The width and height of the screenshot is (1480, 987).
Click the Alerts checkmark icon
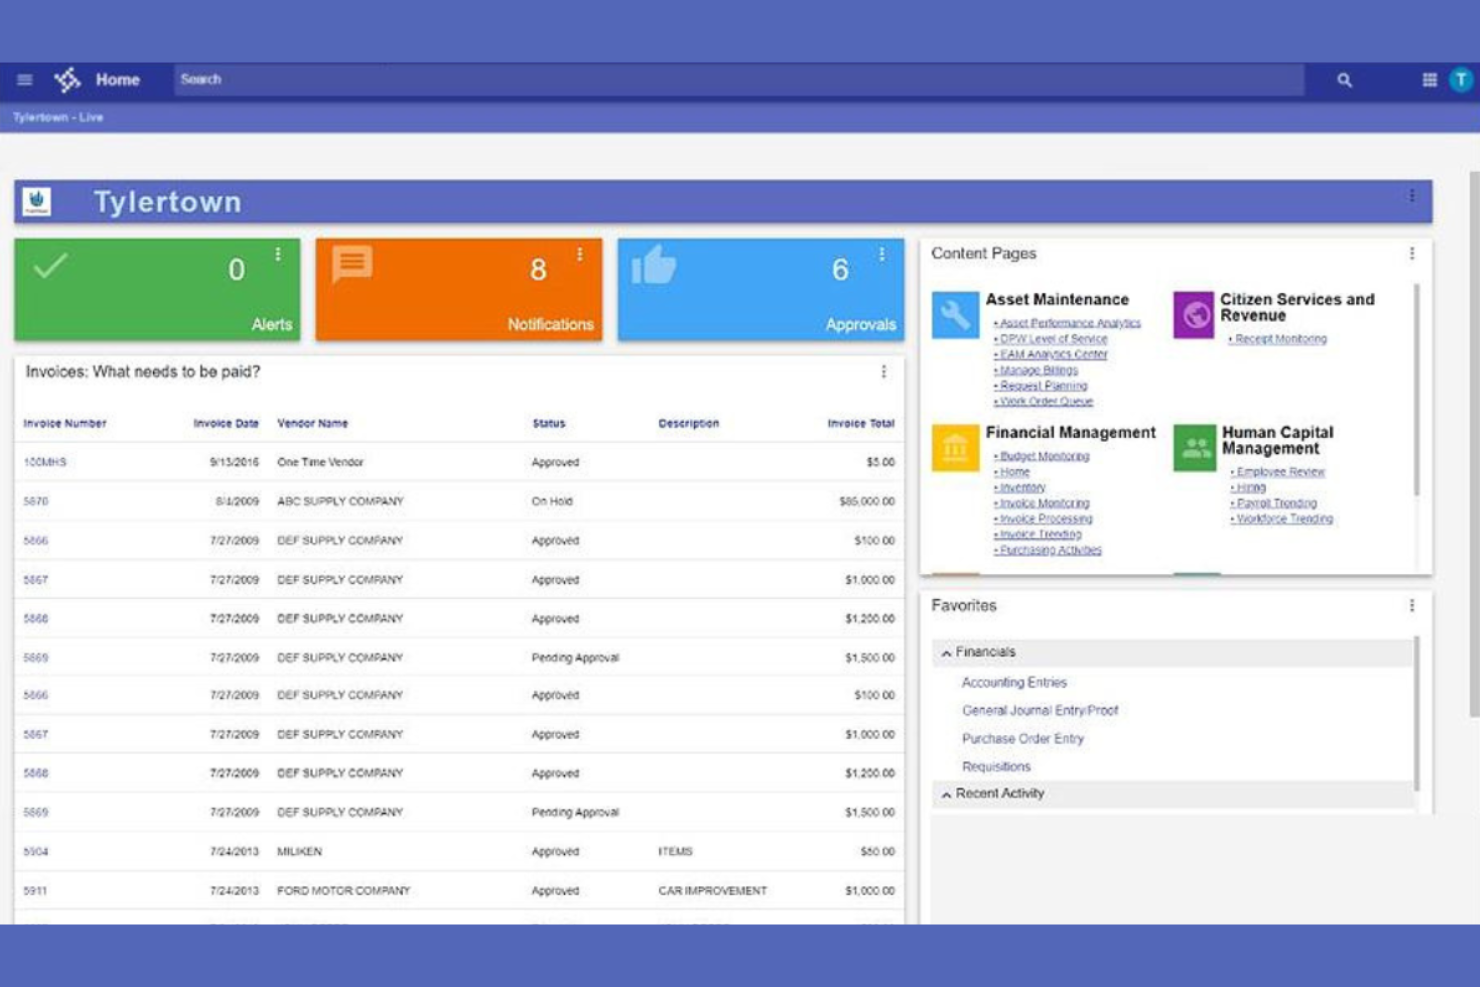50,266
